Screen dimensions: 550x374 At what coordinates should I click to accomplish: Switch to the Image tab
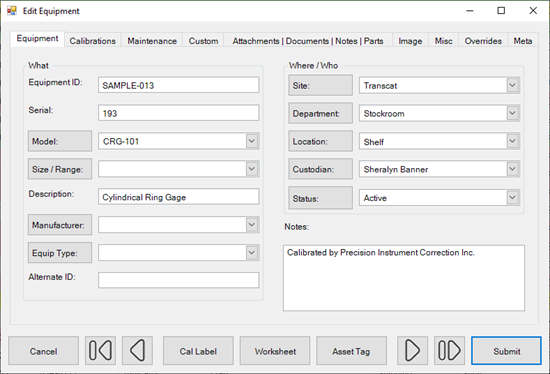(410, 41)
